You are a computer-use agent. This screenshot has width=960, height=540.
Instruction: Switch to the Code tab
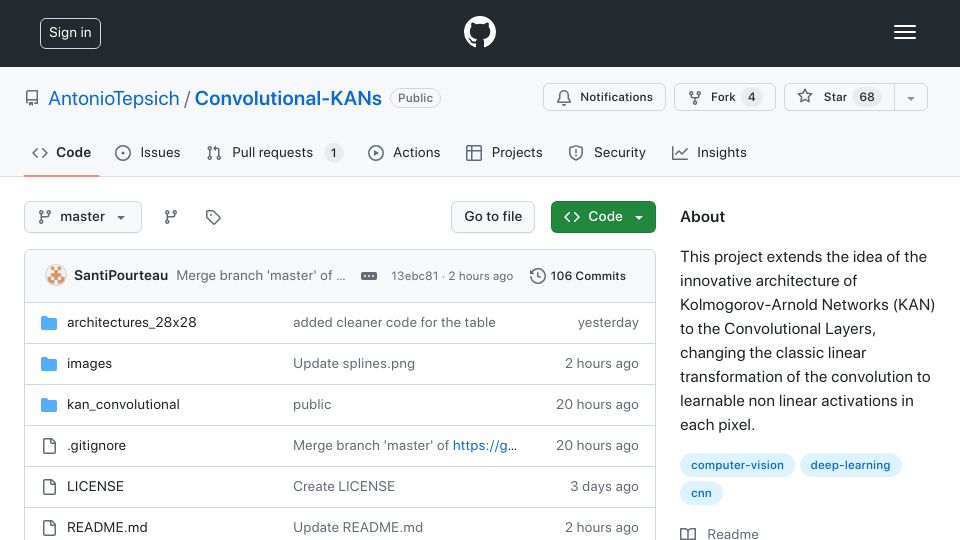coord(62,152)
